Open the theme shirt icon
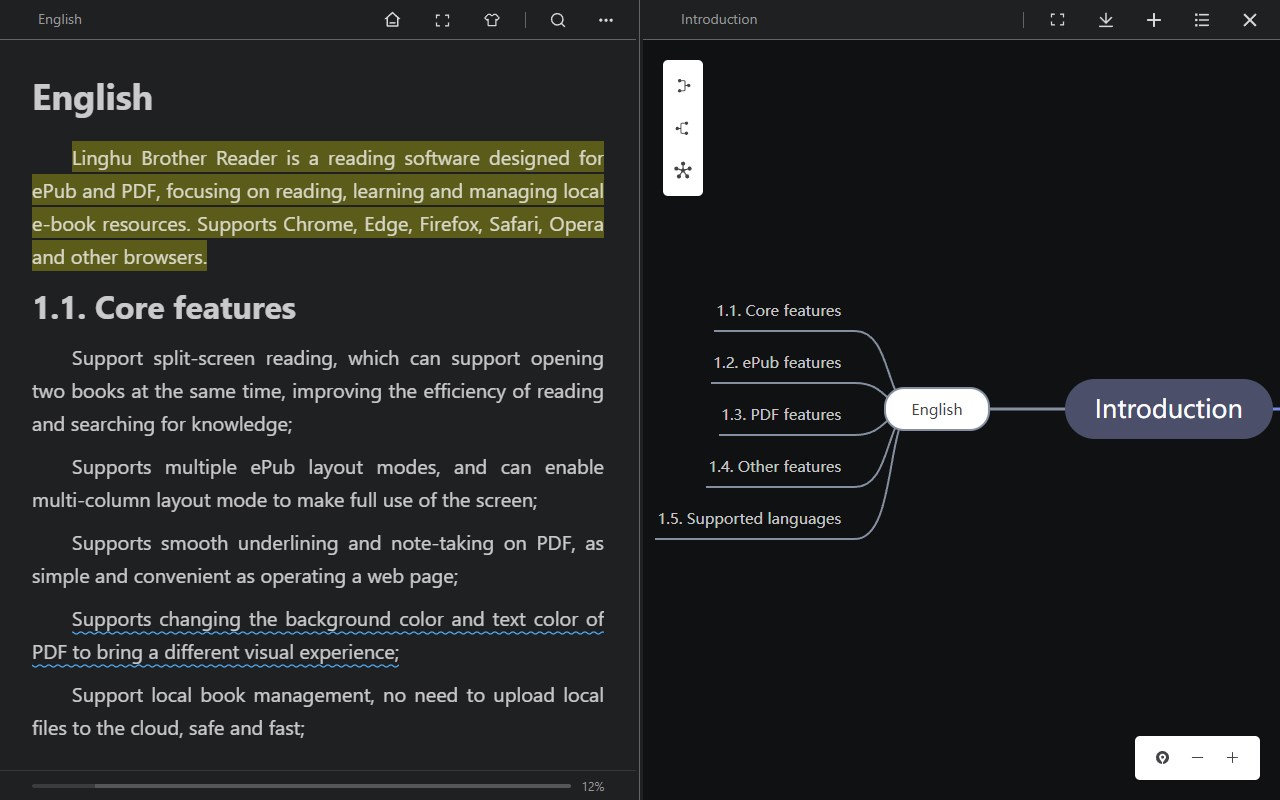 (492, 20)
